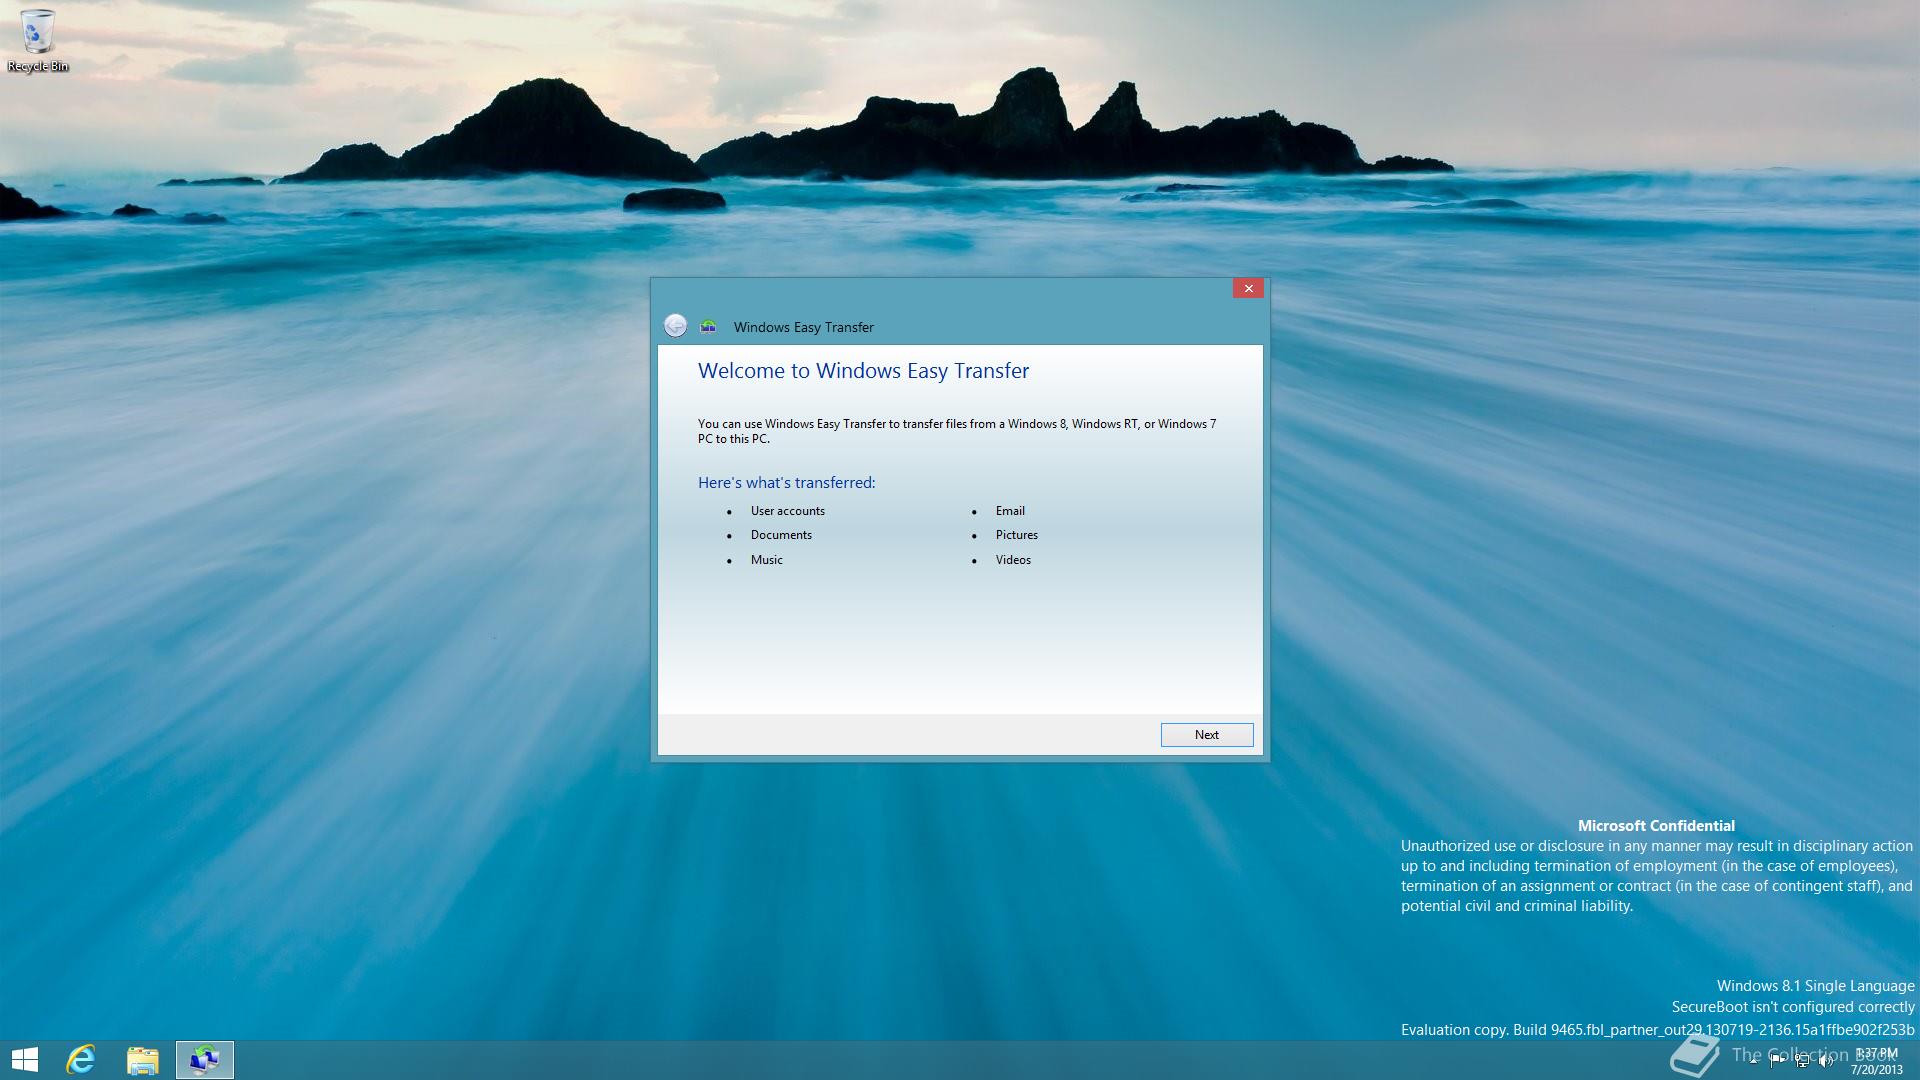Open the Start button on taskbar
Image resolution: width=1920 pixels, height=1080 pixels.
(25, 1060)
